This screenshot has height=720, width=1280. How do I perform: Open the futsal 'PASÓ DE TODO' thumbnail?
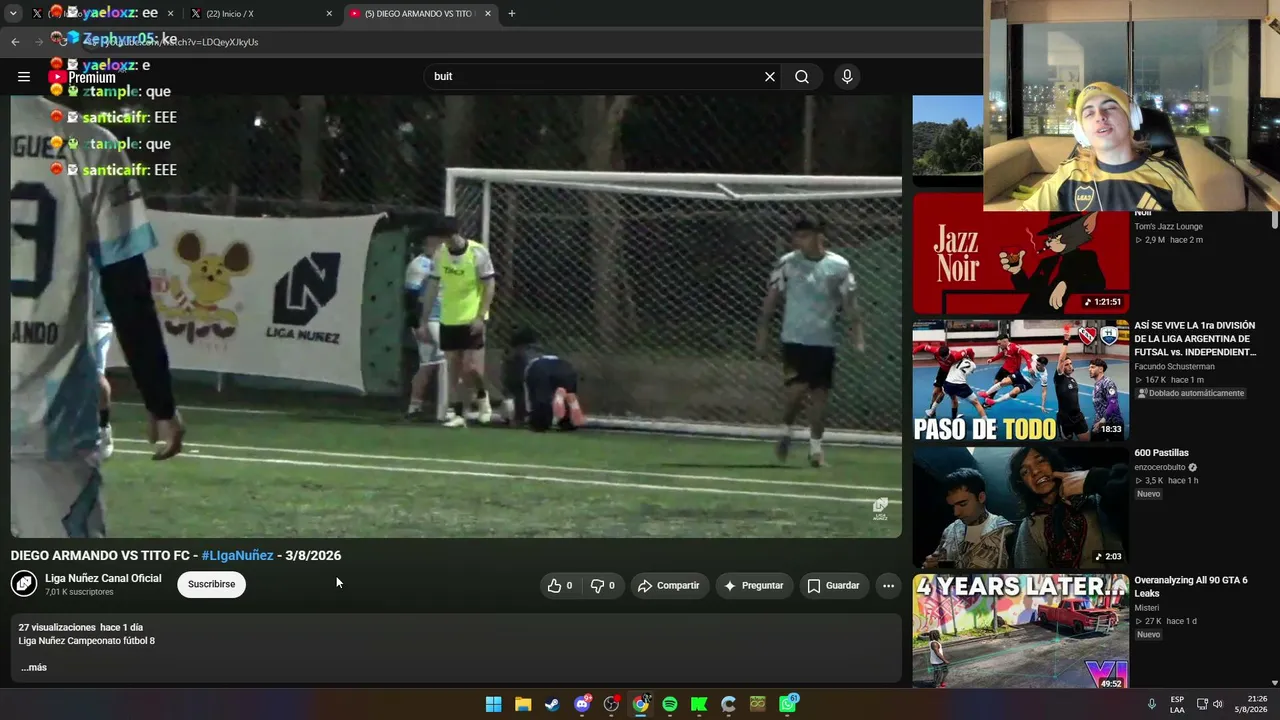[1020, 381]
